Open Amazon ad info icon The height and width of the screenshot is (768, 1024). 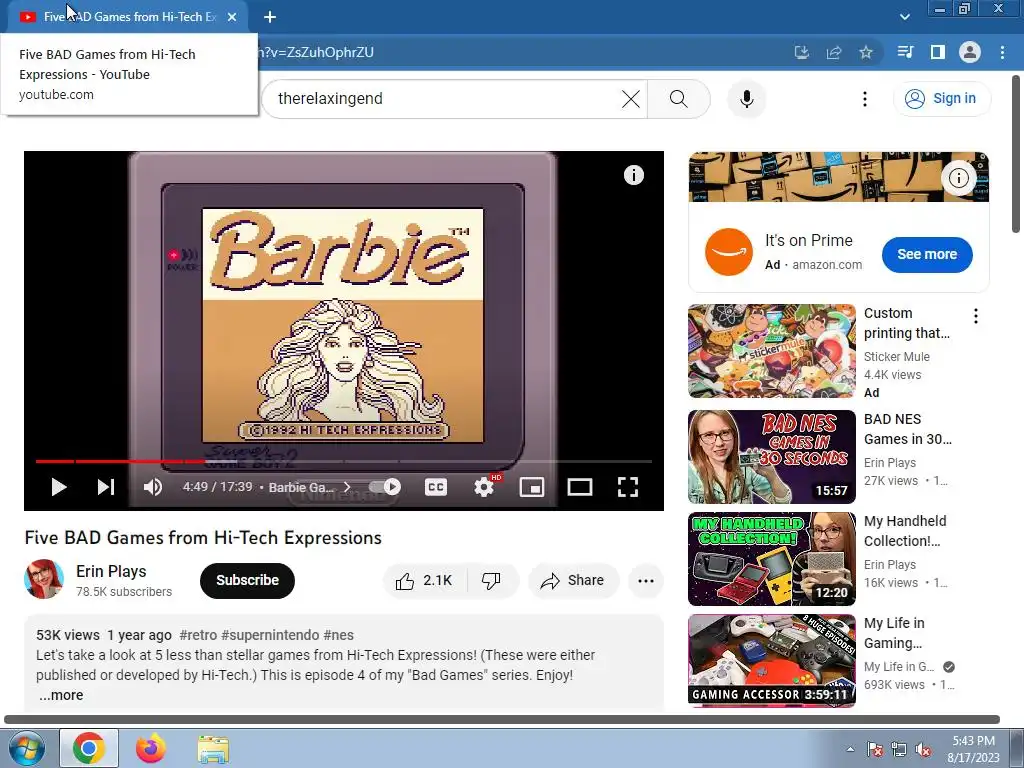tap(958, 178)
